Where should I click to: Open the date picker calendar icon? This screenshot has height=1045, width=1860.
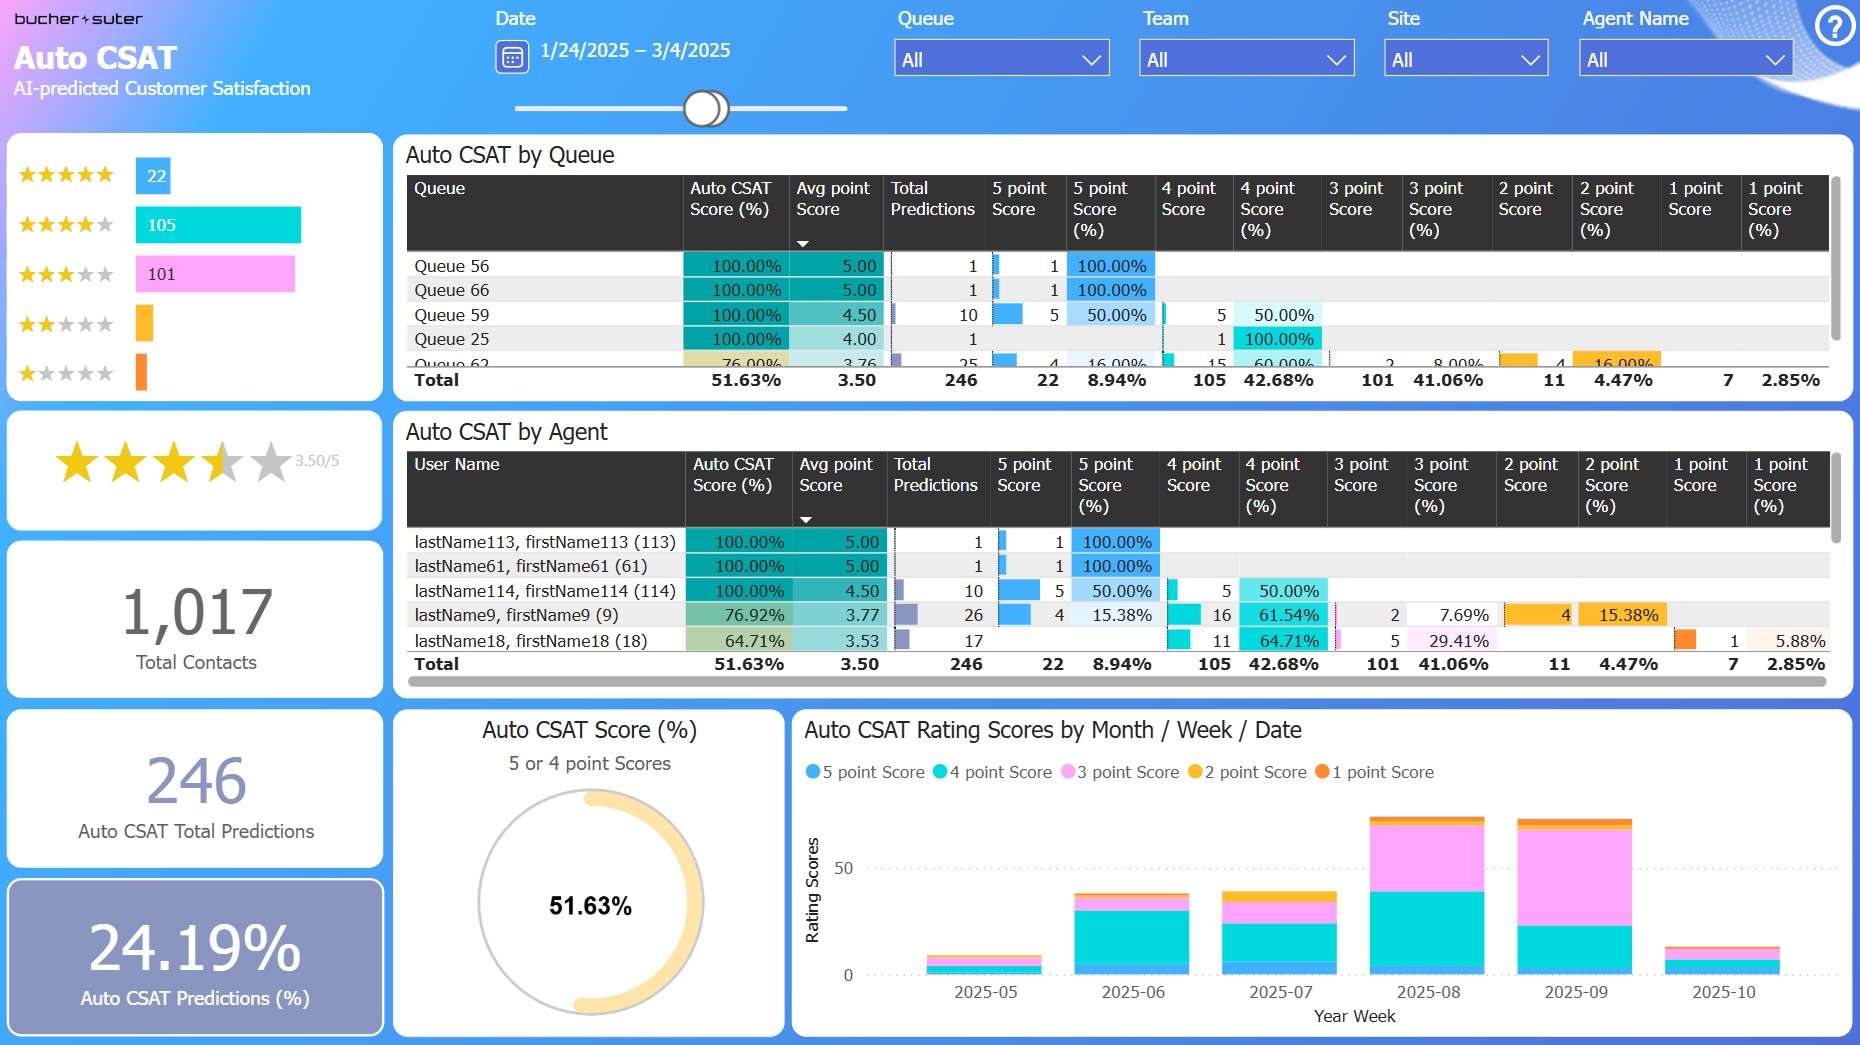(x=512, y=57)
